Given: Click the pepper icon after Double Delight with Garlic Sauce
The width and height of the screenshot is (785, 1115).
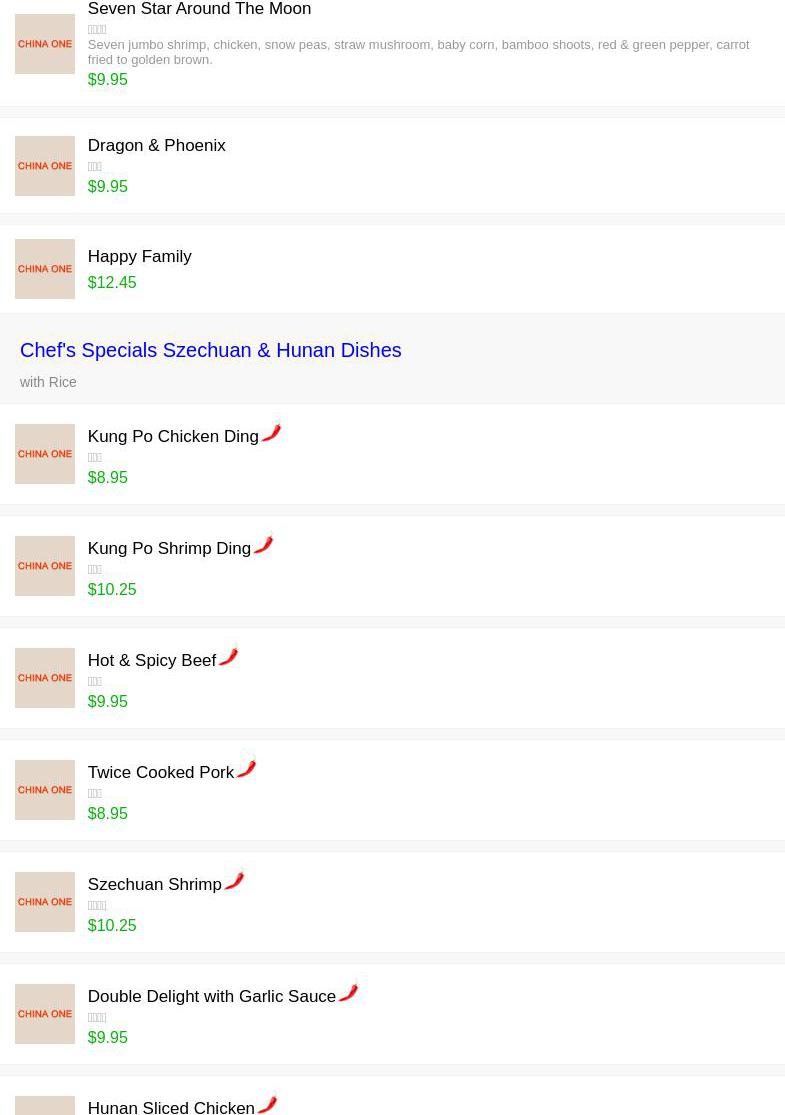Looking at the screenshot, I should (x=348, y=993).
